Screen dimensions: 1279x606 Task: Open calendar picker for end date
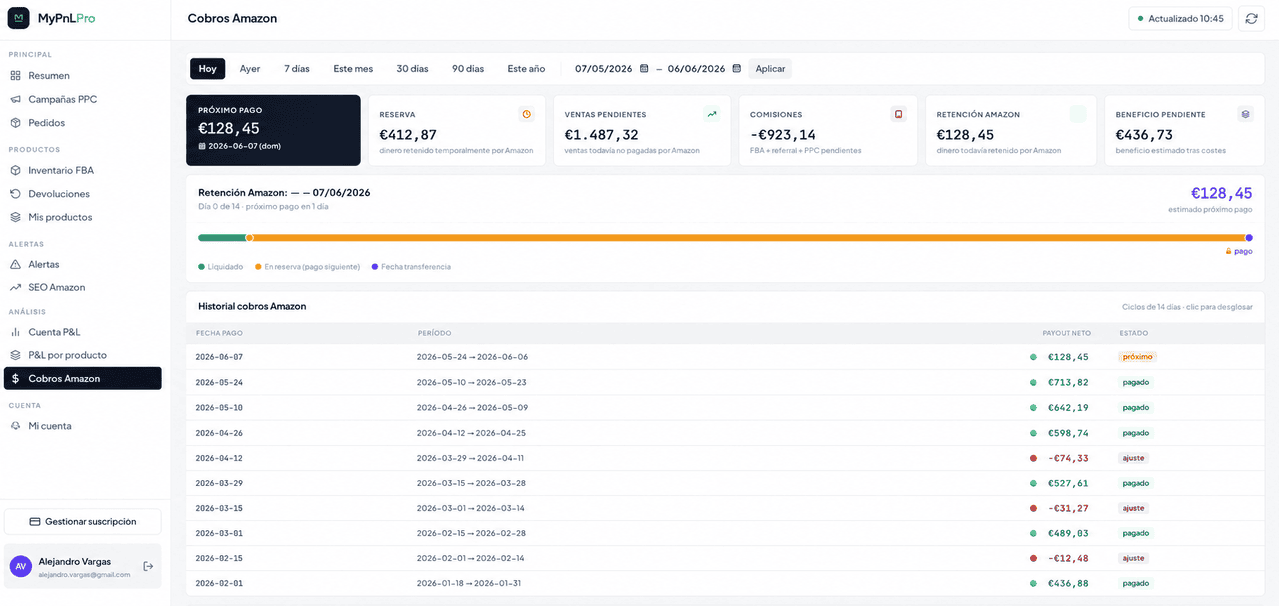[x=737, y=69]
